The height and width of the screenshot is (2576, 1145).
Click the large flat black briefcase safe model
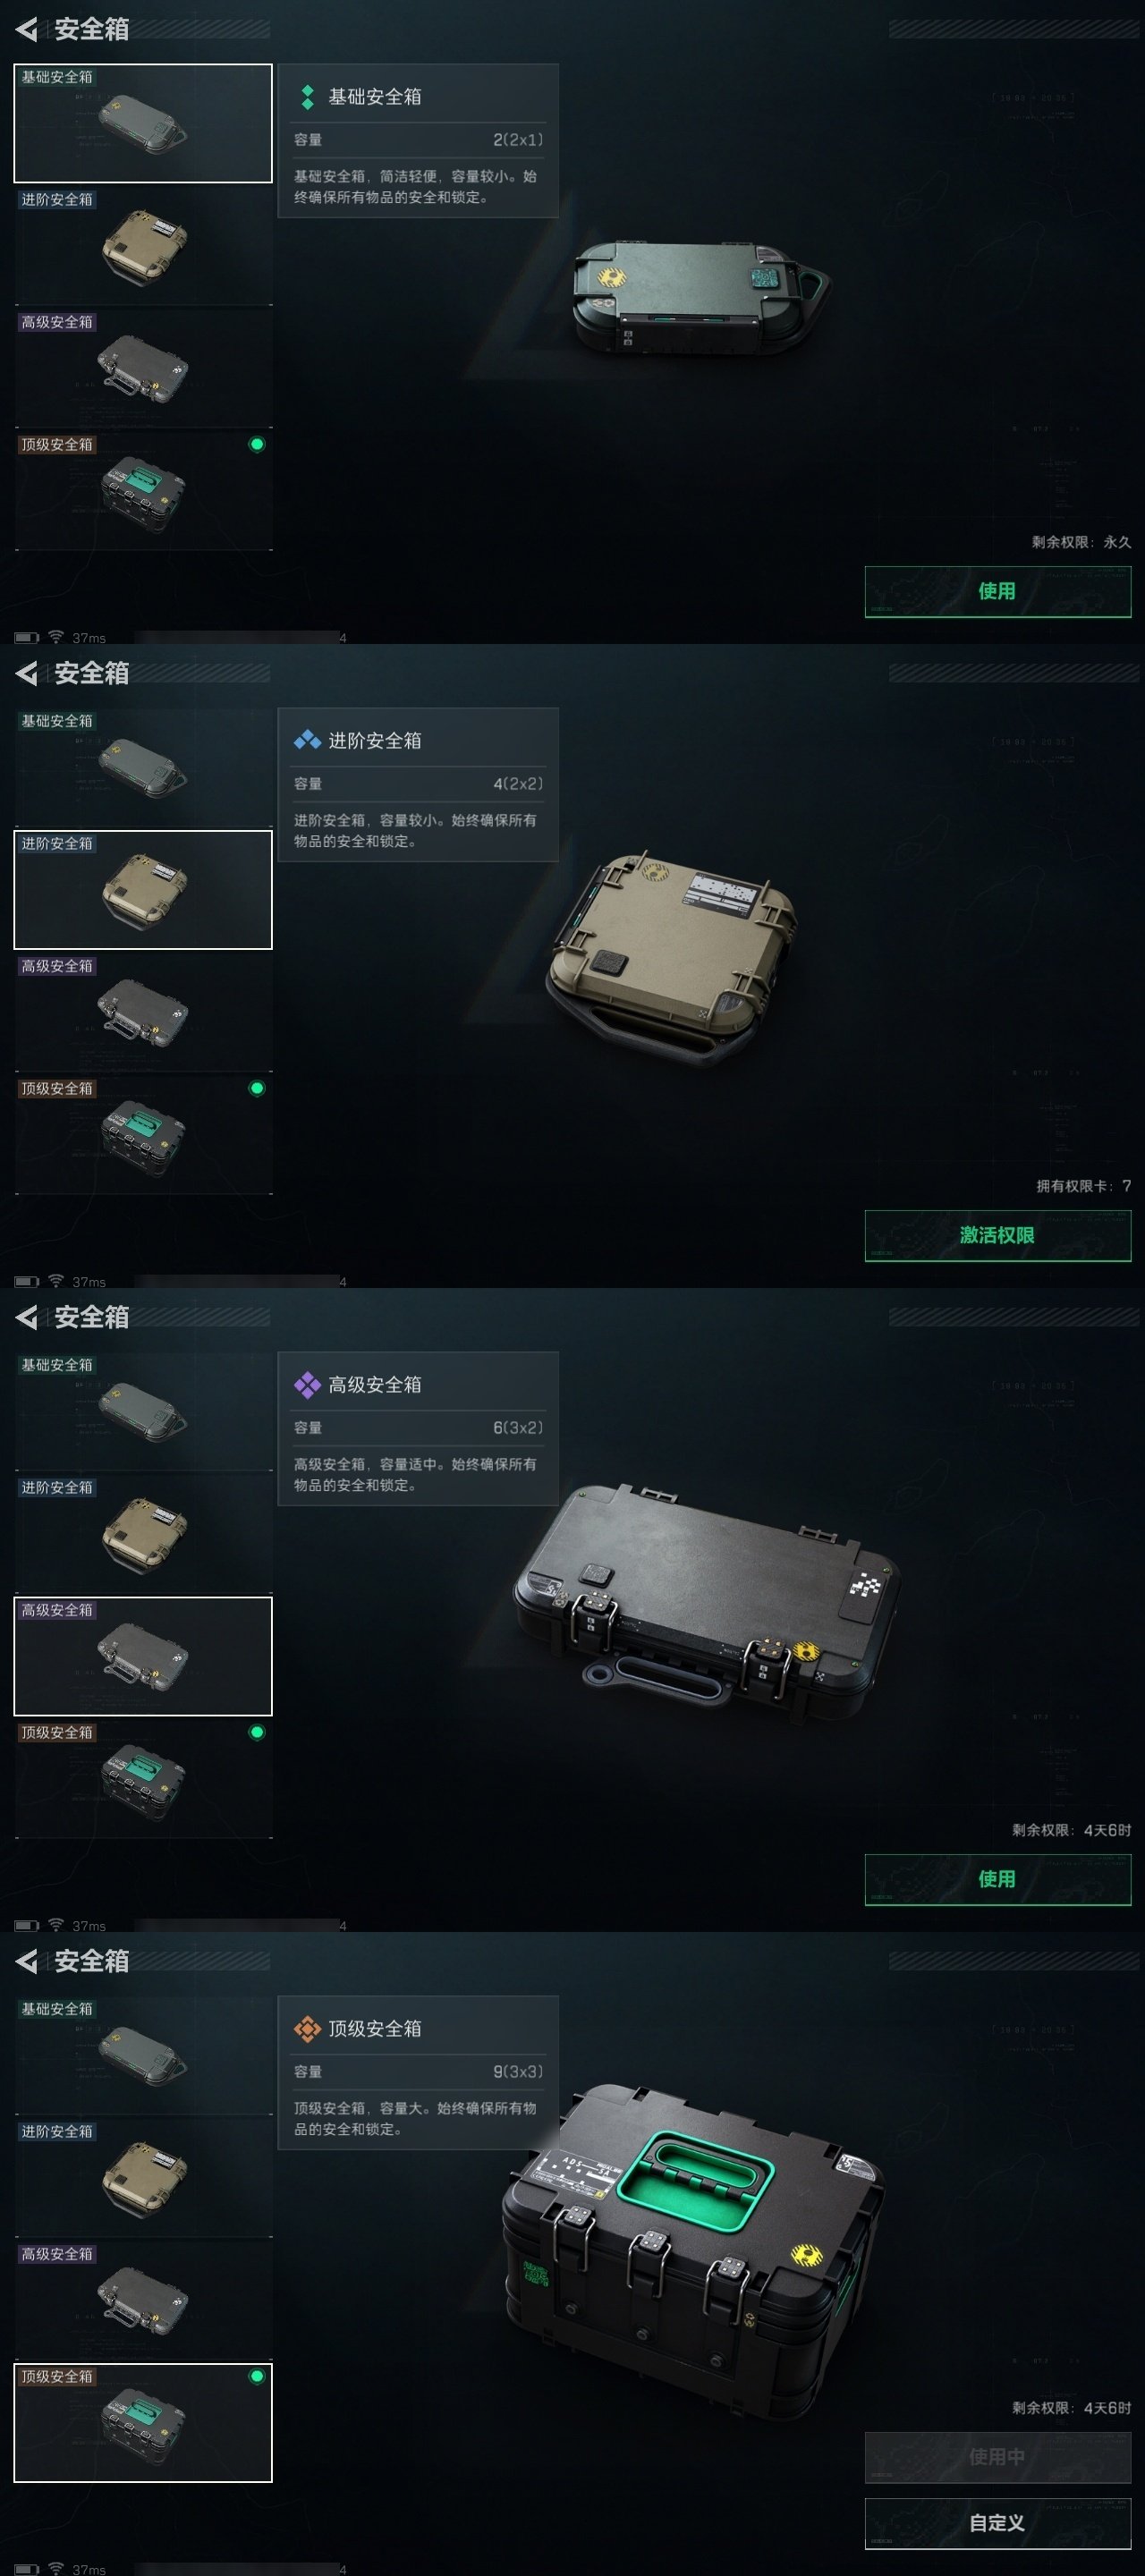pyautogui.click(x=706, y=1601)
